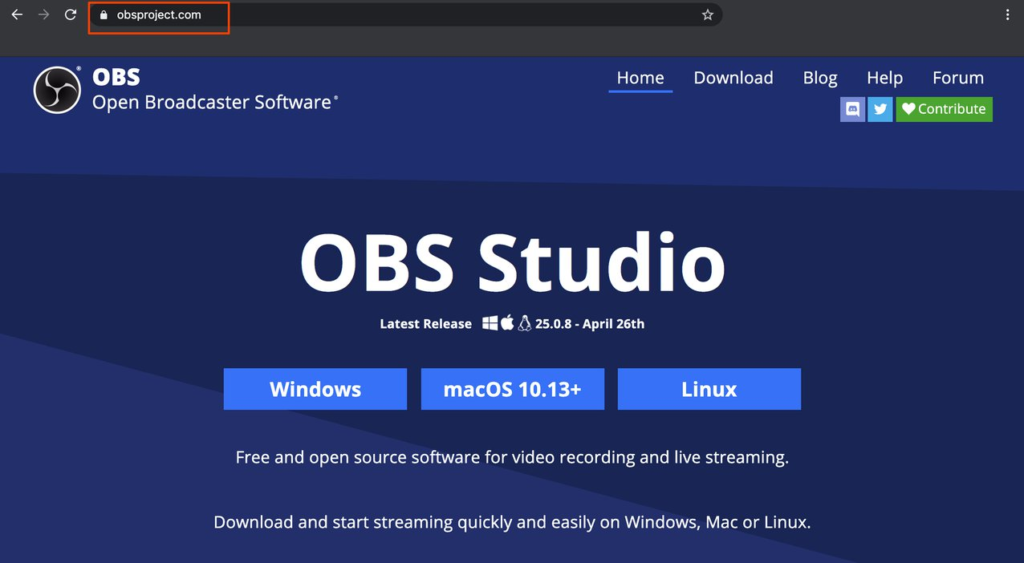Go to the Home nav item
Image resolution: width=1024 pixels, height=563 pixels.
click(640, 78)
